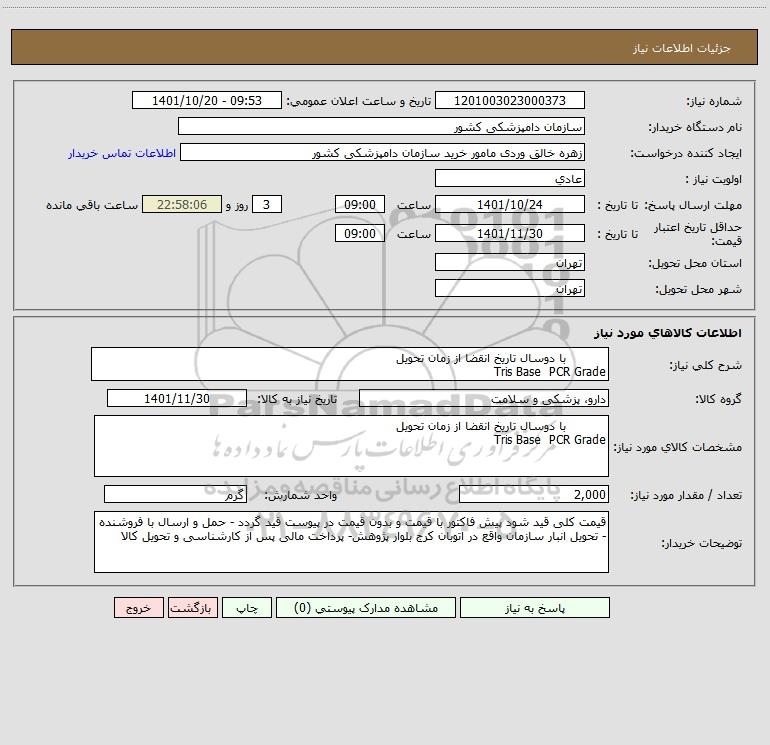This screenshot has width=770, height=745.
Task: Click the price validity time field in the حداقل تاریخ اعتبار row
Action: click(359, 233)
